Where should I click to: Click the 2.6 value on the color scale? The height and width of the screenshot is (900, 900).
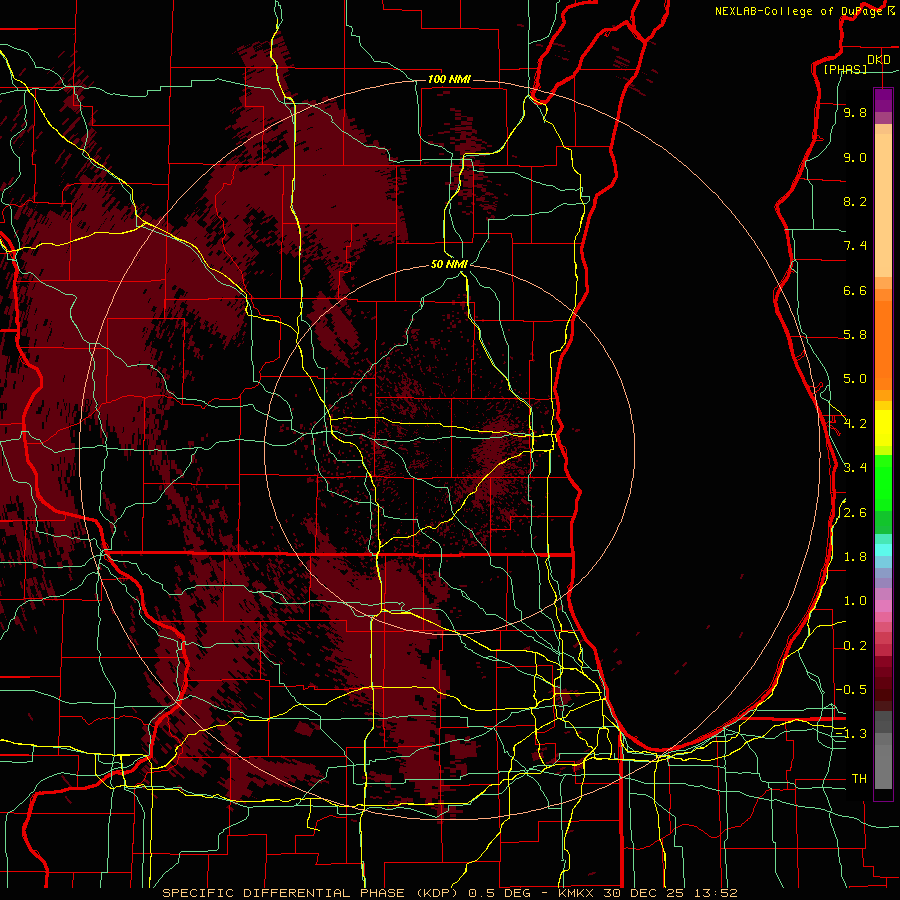tap(855, 513)
